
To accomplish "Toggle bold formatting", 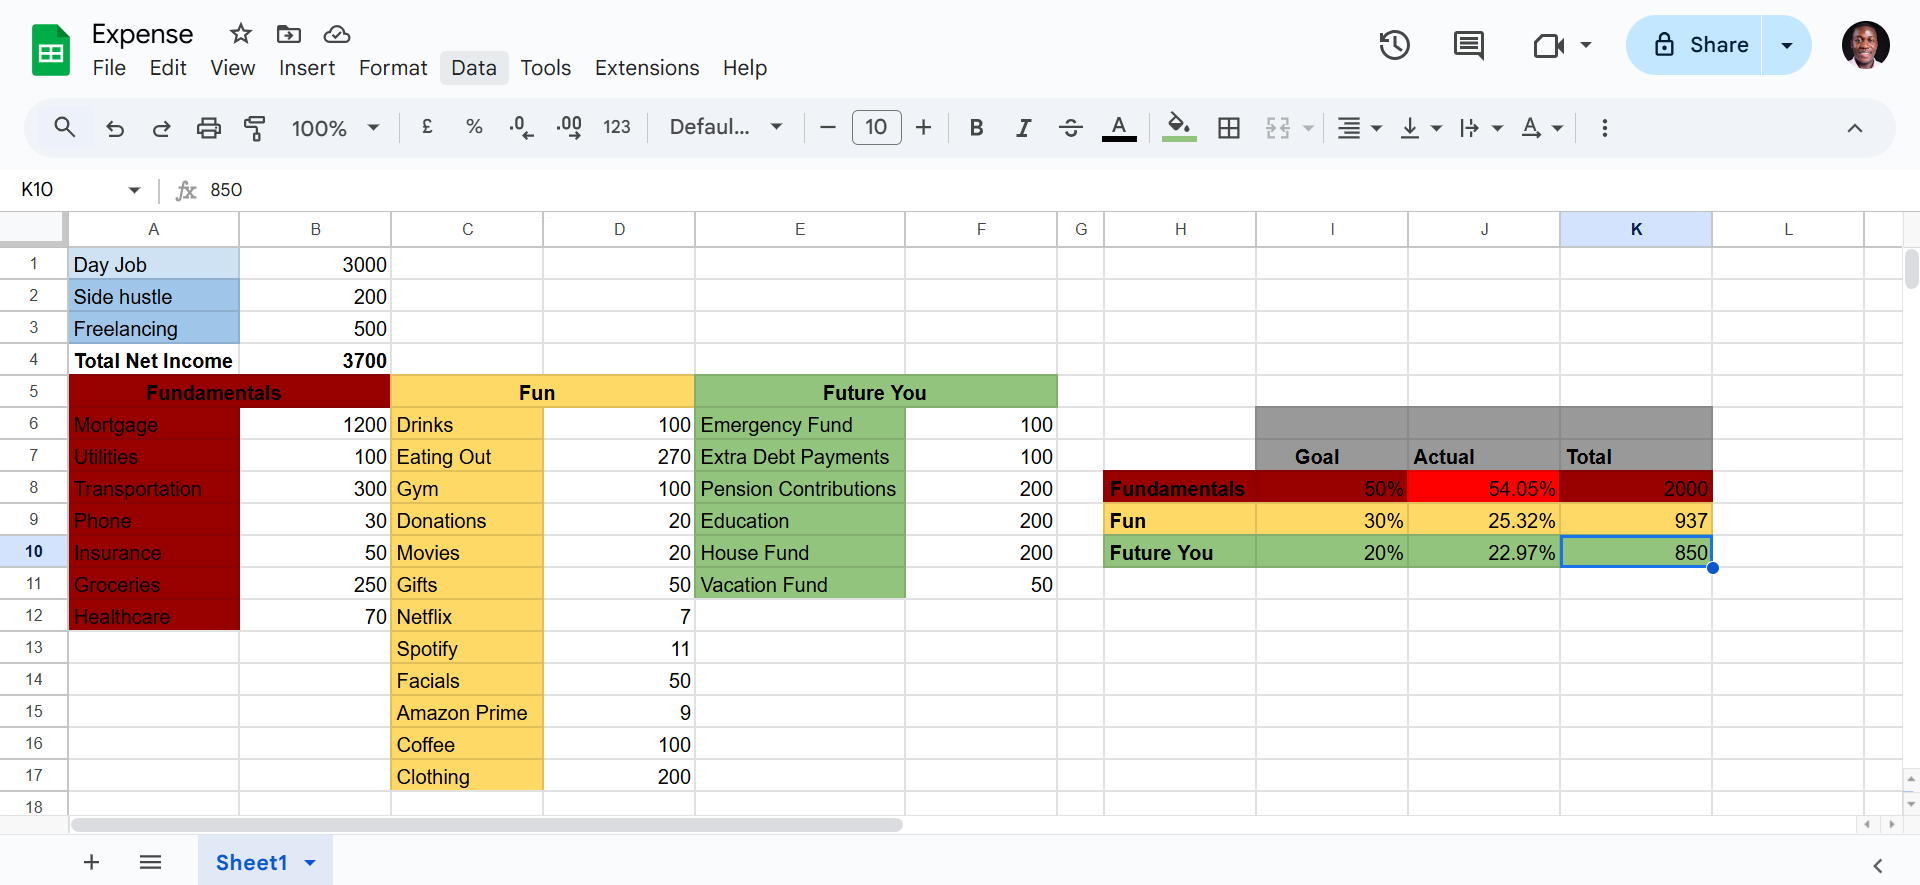I will (x=976, y=128).
